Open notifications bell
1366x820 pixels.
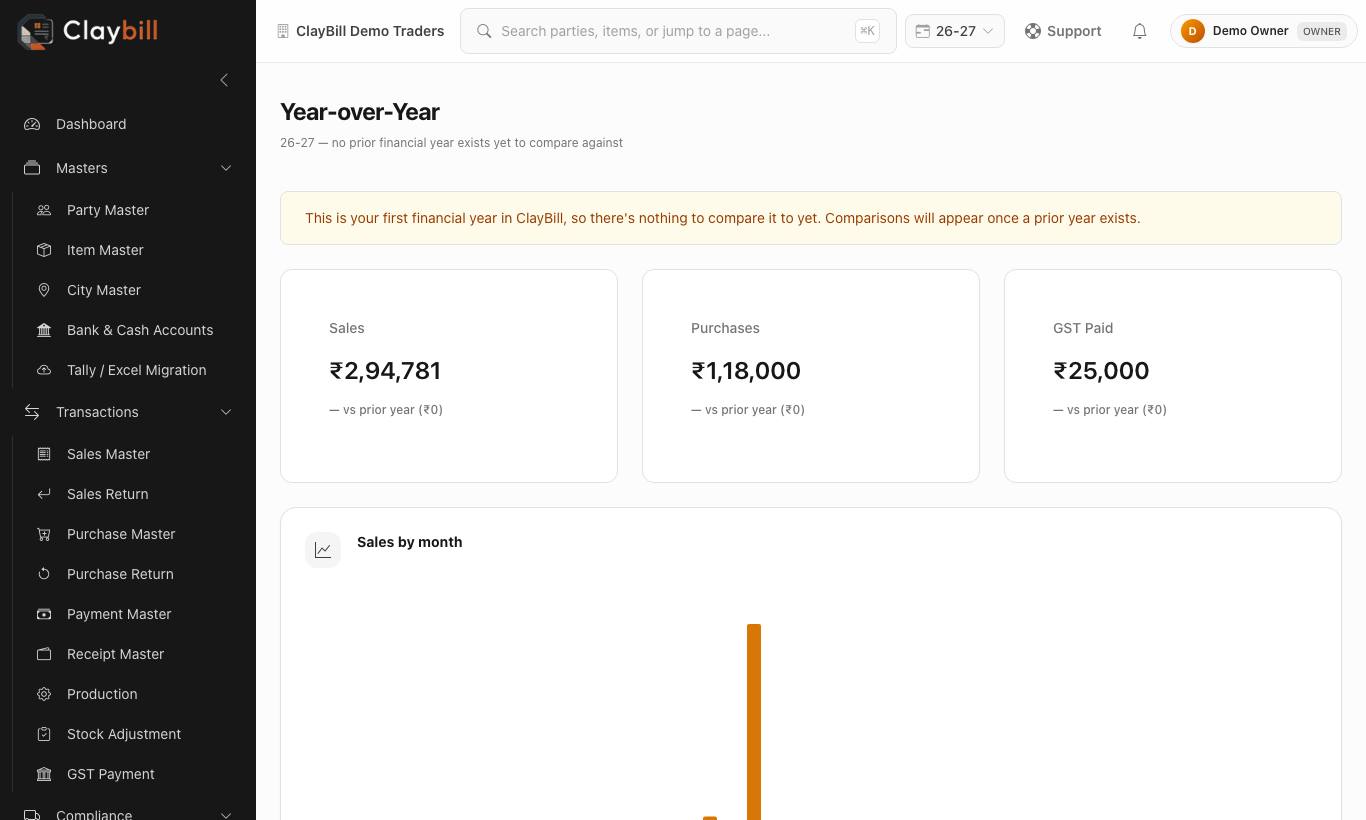[x=1139, y=31]
